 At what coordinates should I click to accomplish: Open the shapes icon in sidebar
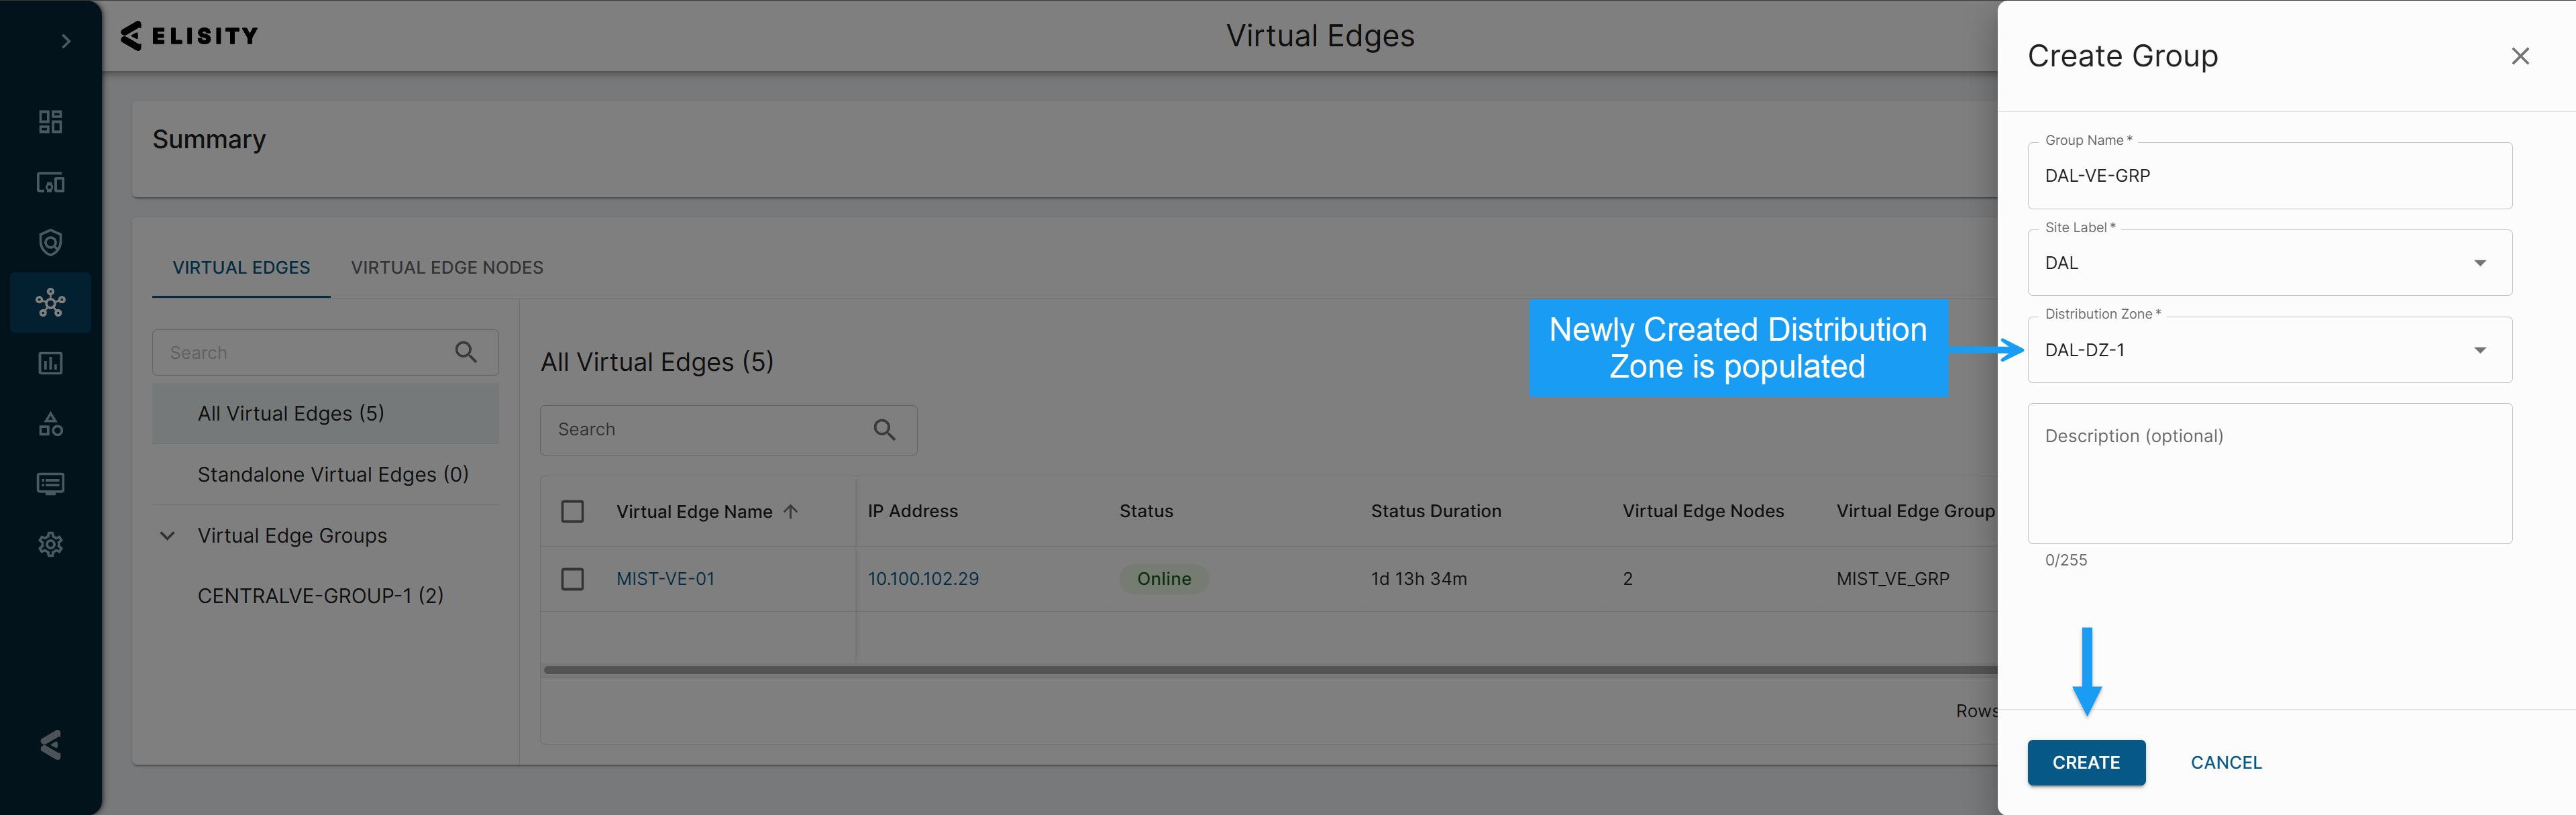(x=50, y=424)
